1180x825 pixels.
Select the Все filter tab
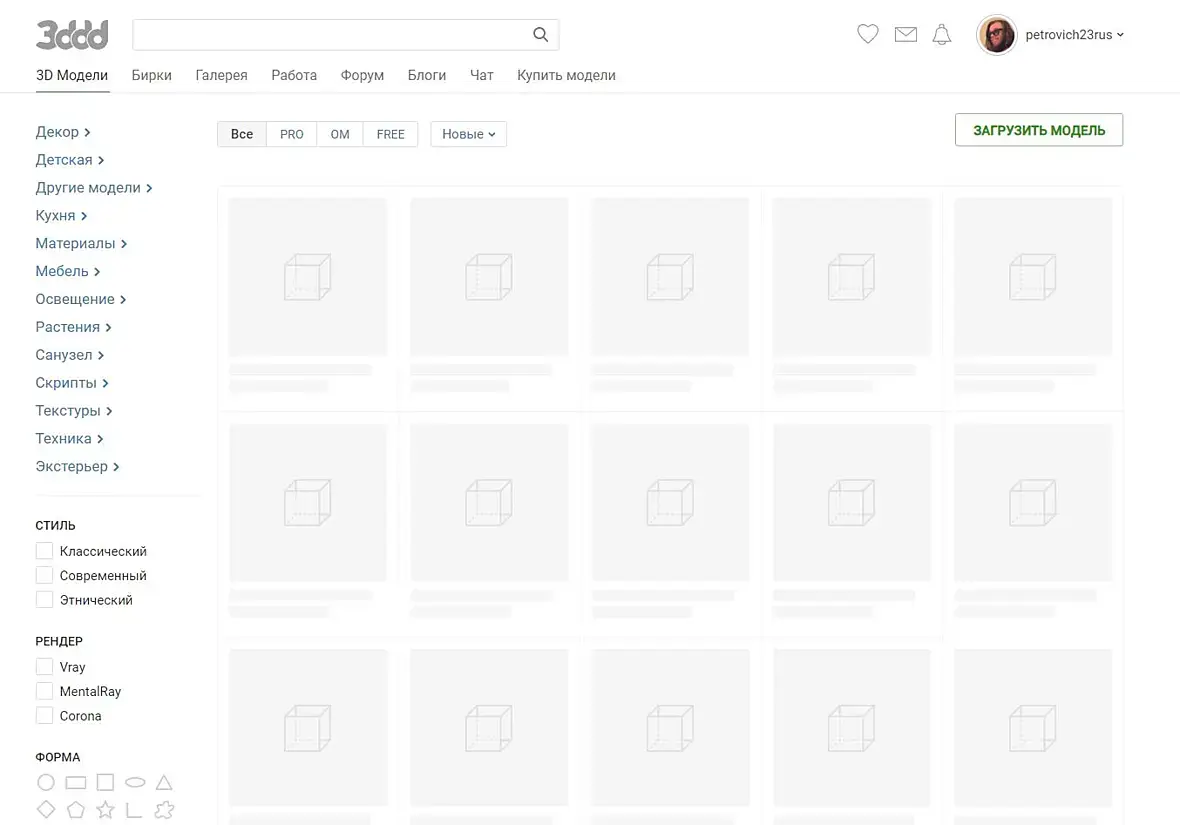tap(242, 134)
